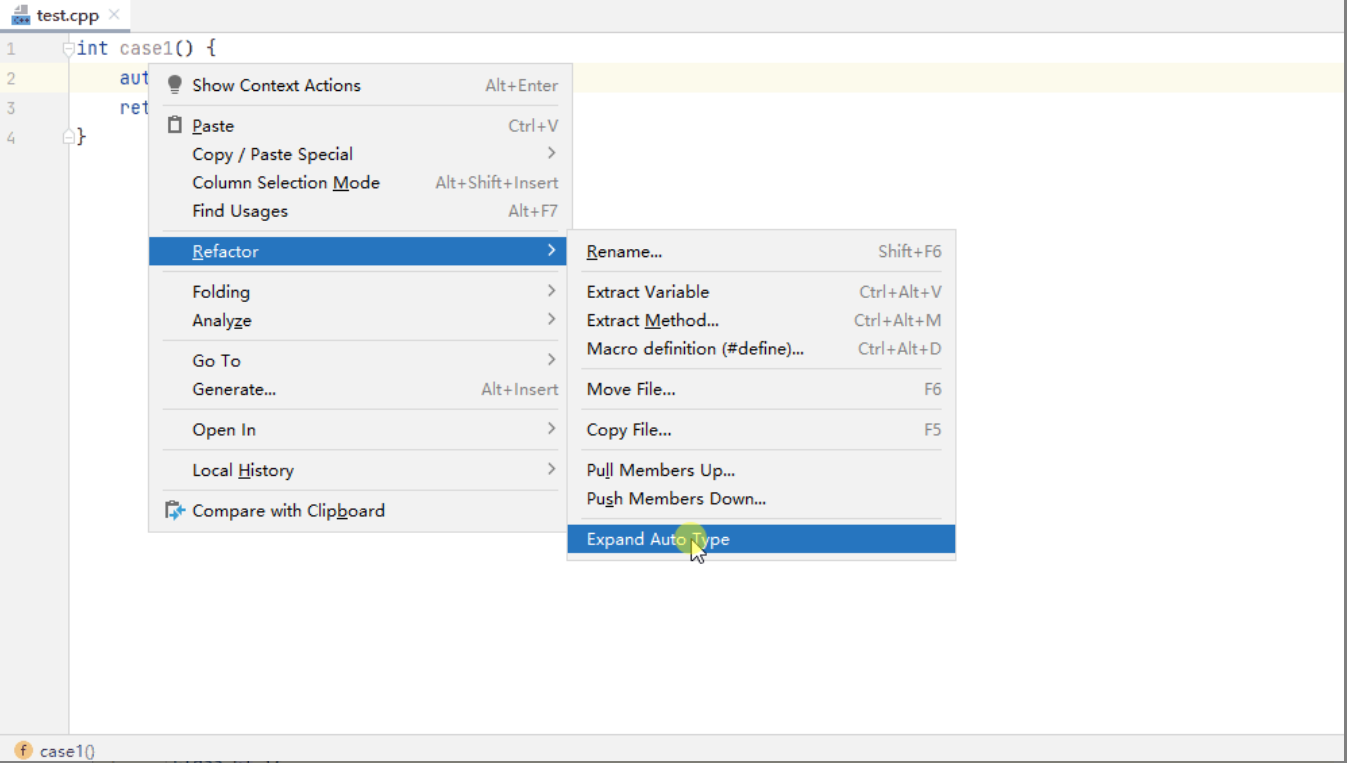Toggle Column Selection Mode
This screenshot has width=1347, height=763.
point(360,182)
